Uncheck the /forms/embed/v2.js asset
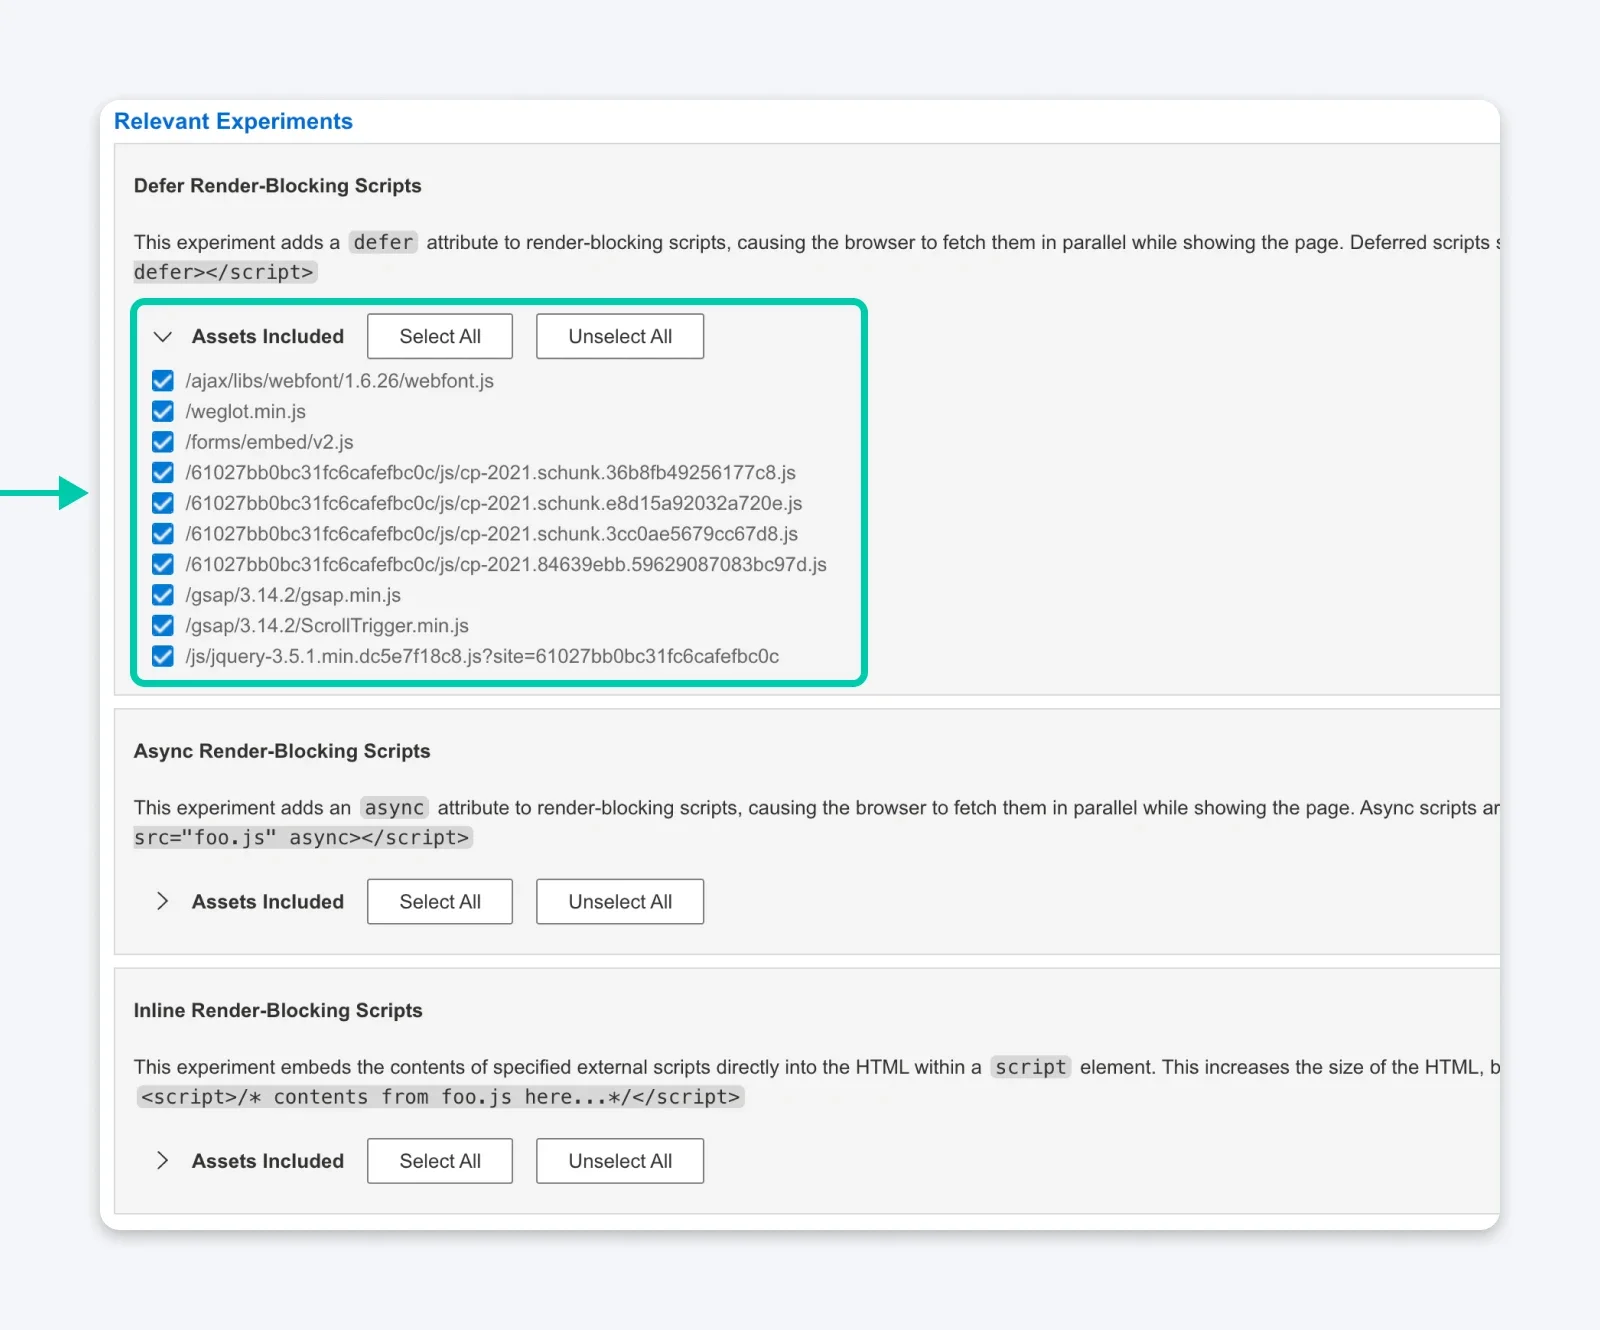The height and width of the screenshot is (1330, 1600). (162, 442)
